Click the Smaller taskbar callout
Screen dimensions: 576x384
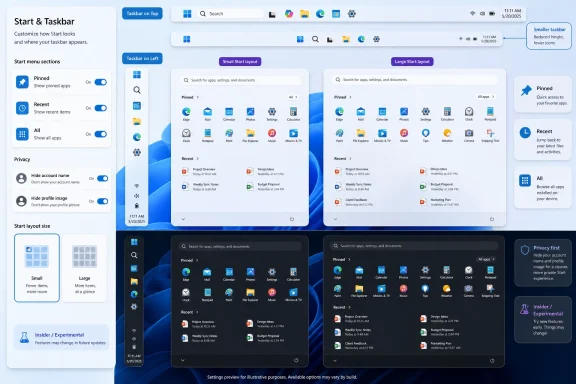549,36
